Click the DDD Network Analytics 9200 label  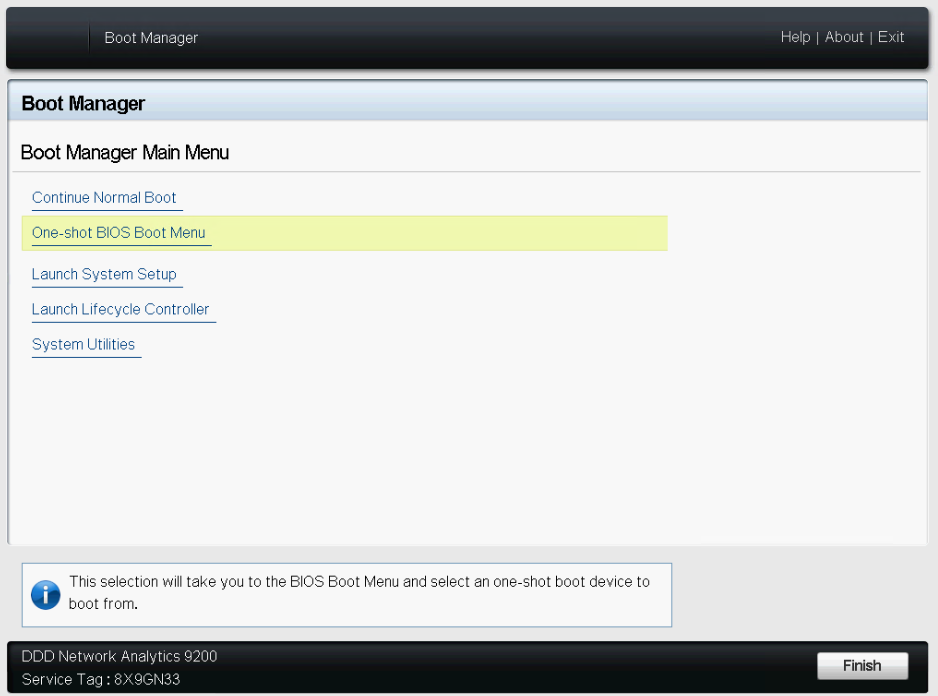click(x=119, y=657)
